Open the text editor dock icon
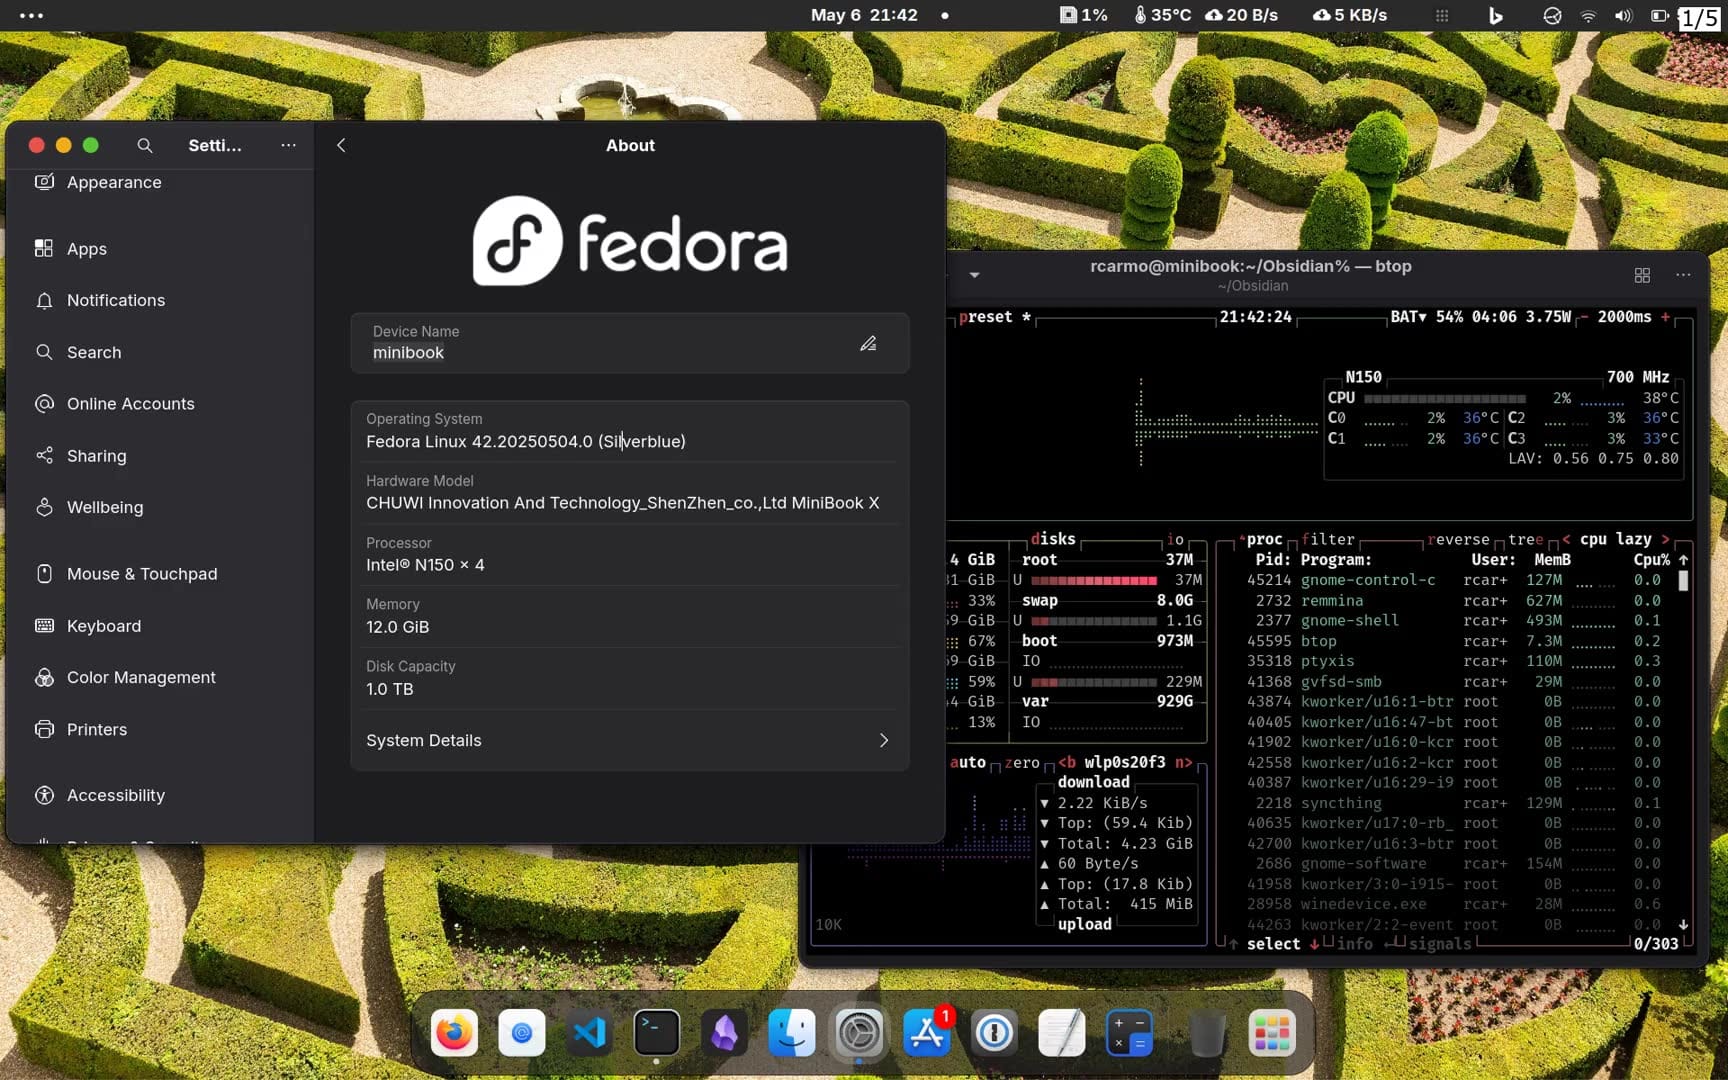Viewport: 1728px width, 1080px height. point(1062,1033)
